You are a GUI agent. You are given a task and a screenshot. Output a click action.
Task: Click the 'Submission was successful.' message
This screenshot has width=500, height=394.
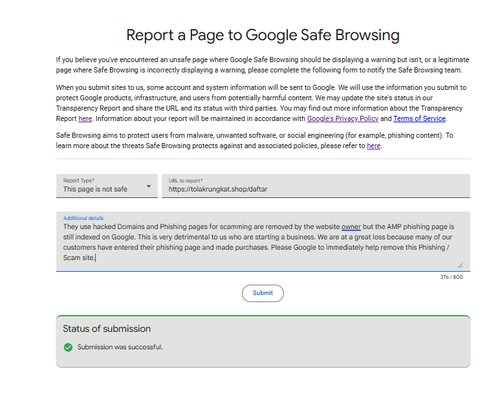[x=120, y=347]
